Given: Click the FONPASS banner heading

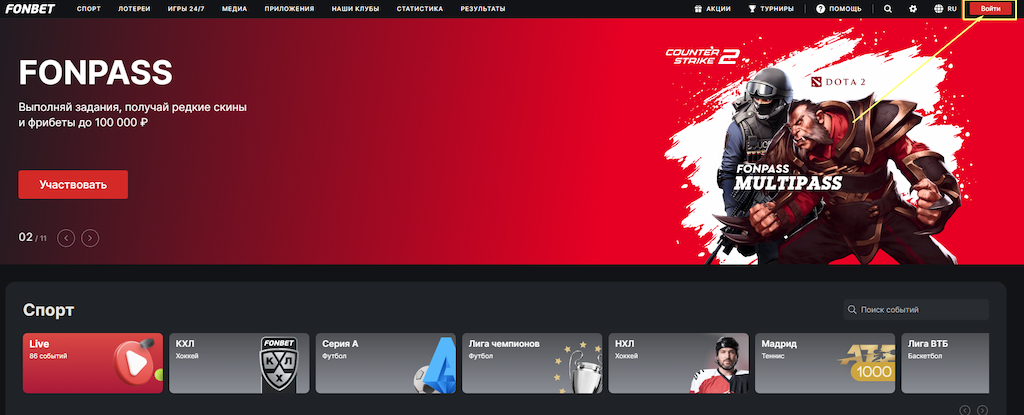Looking at the screenshot, I should click(95, 73).
